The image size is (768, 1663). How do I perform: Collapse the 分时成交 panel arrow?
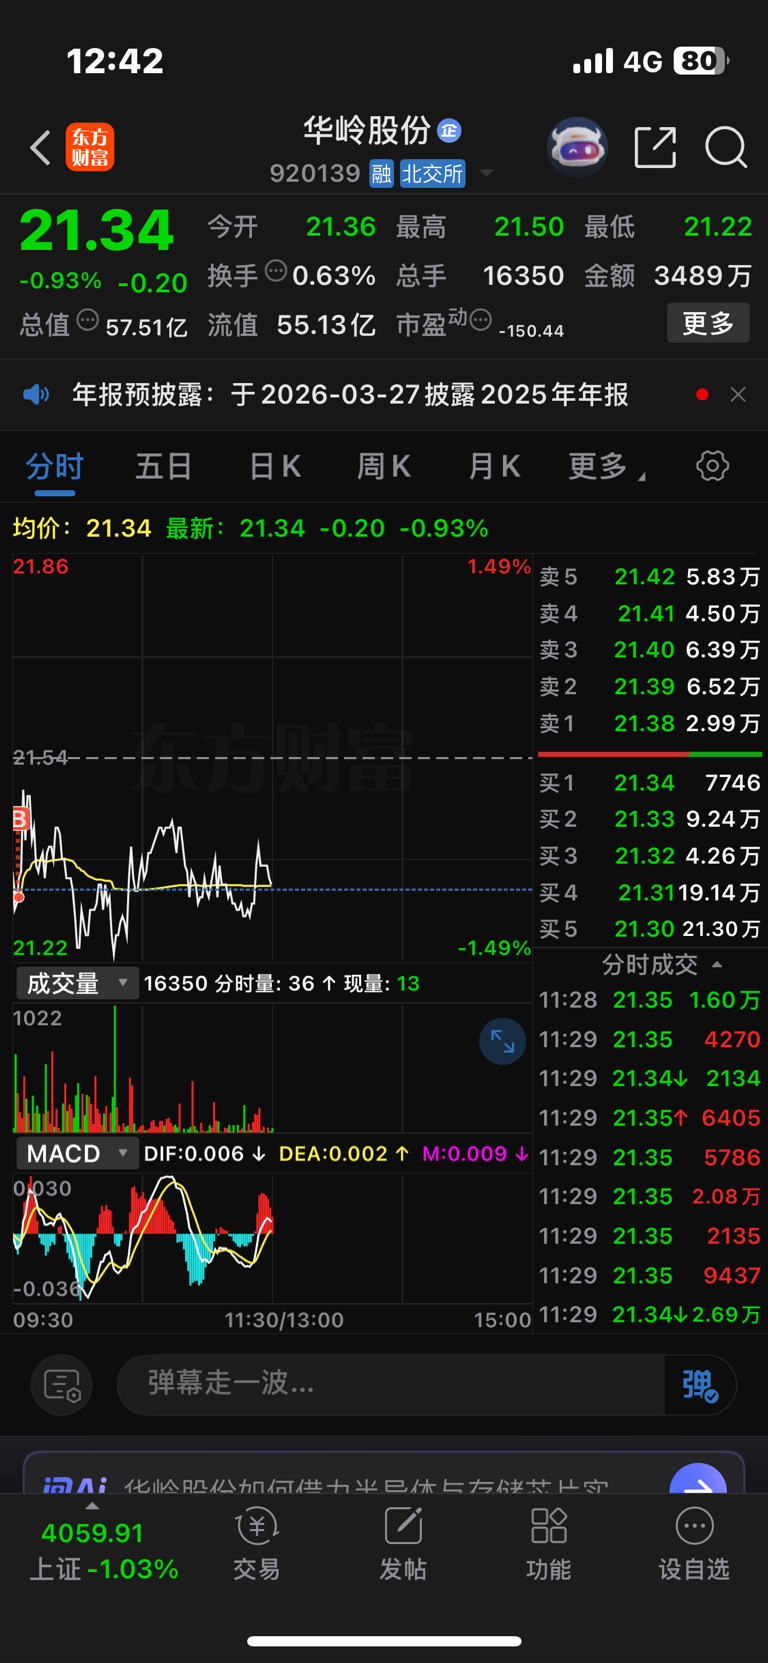[717, 965]
